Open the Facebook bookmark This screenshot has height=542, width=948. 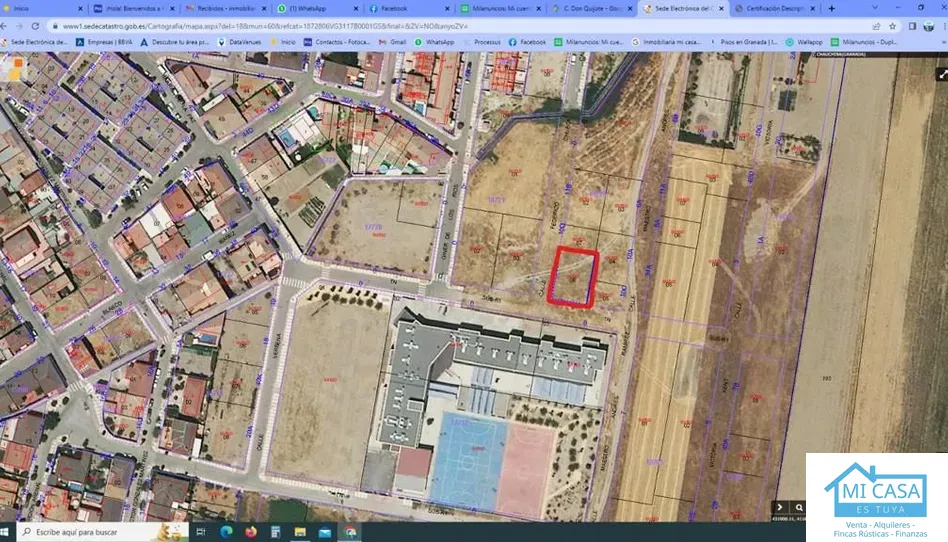[527, 42]
